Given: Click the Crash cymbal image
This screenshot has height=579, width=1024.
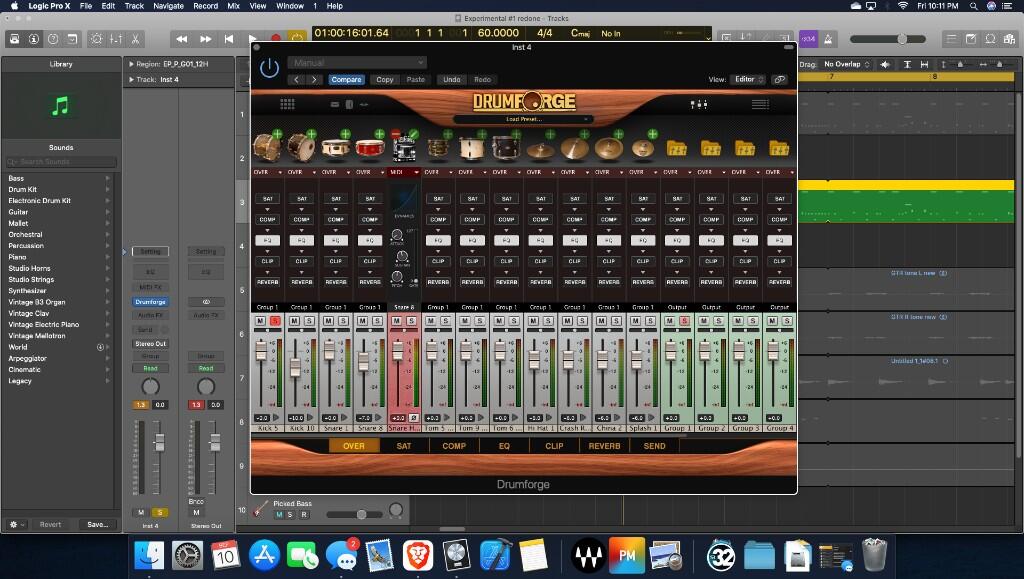Looking at the screenshot, I should click(x=574, y=149).
